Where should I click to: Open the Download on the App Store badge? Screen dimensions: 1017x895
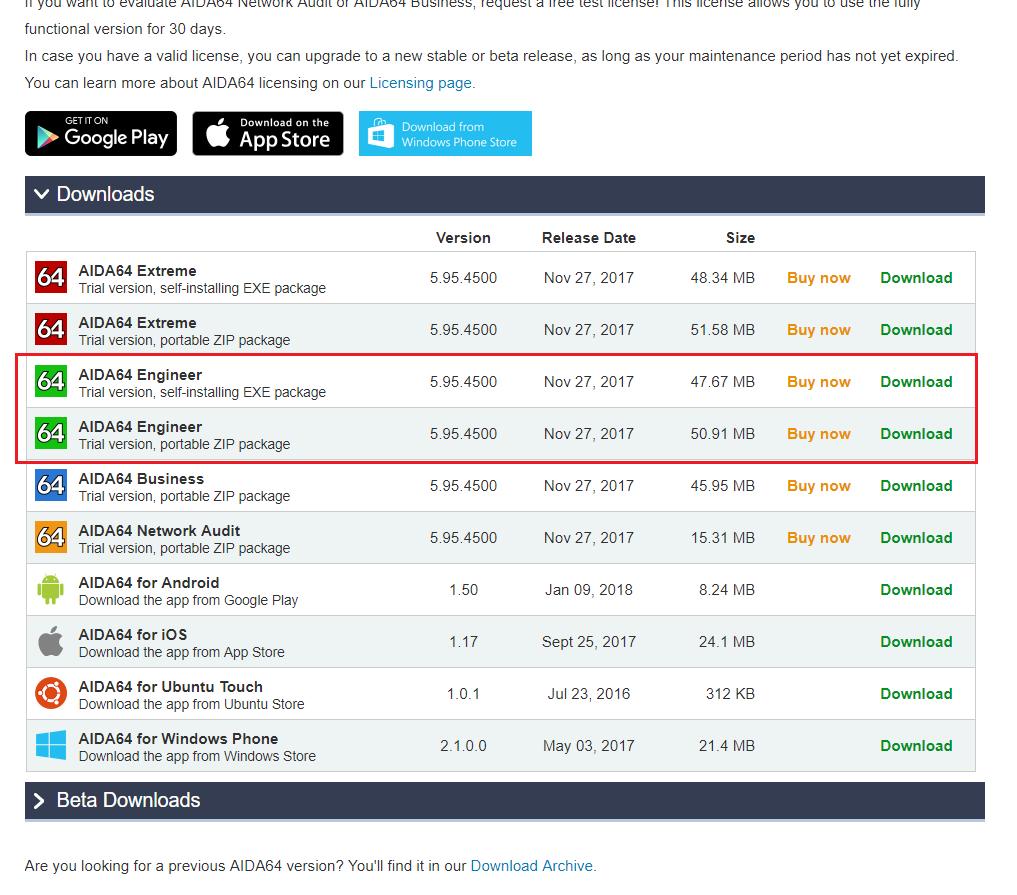click(268, 134)
